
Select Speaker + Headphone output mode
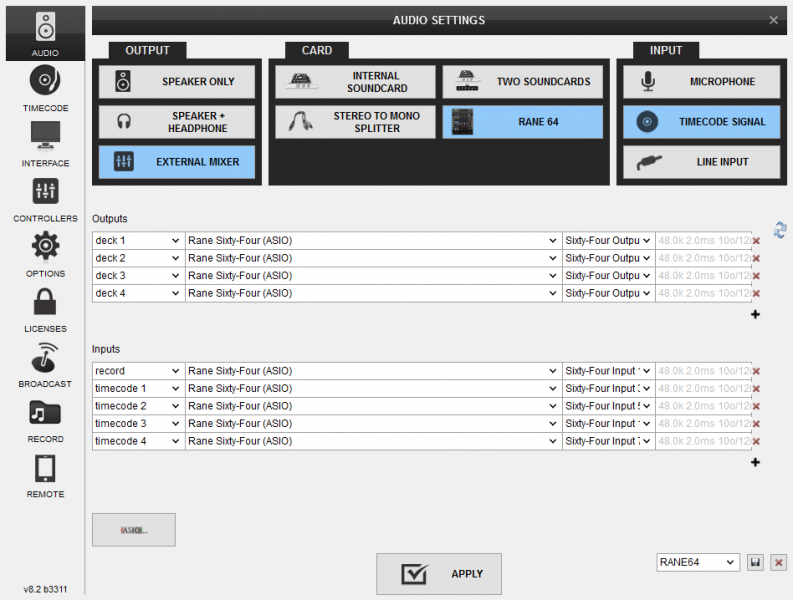point(177,122)
